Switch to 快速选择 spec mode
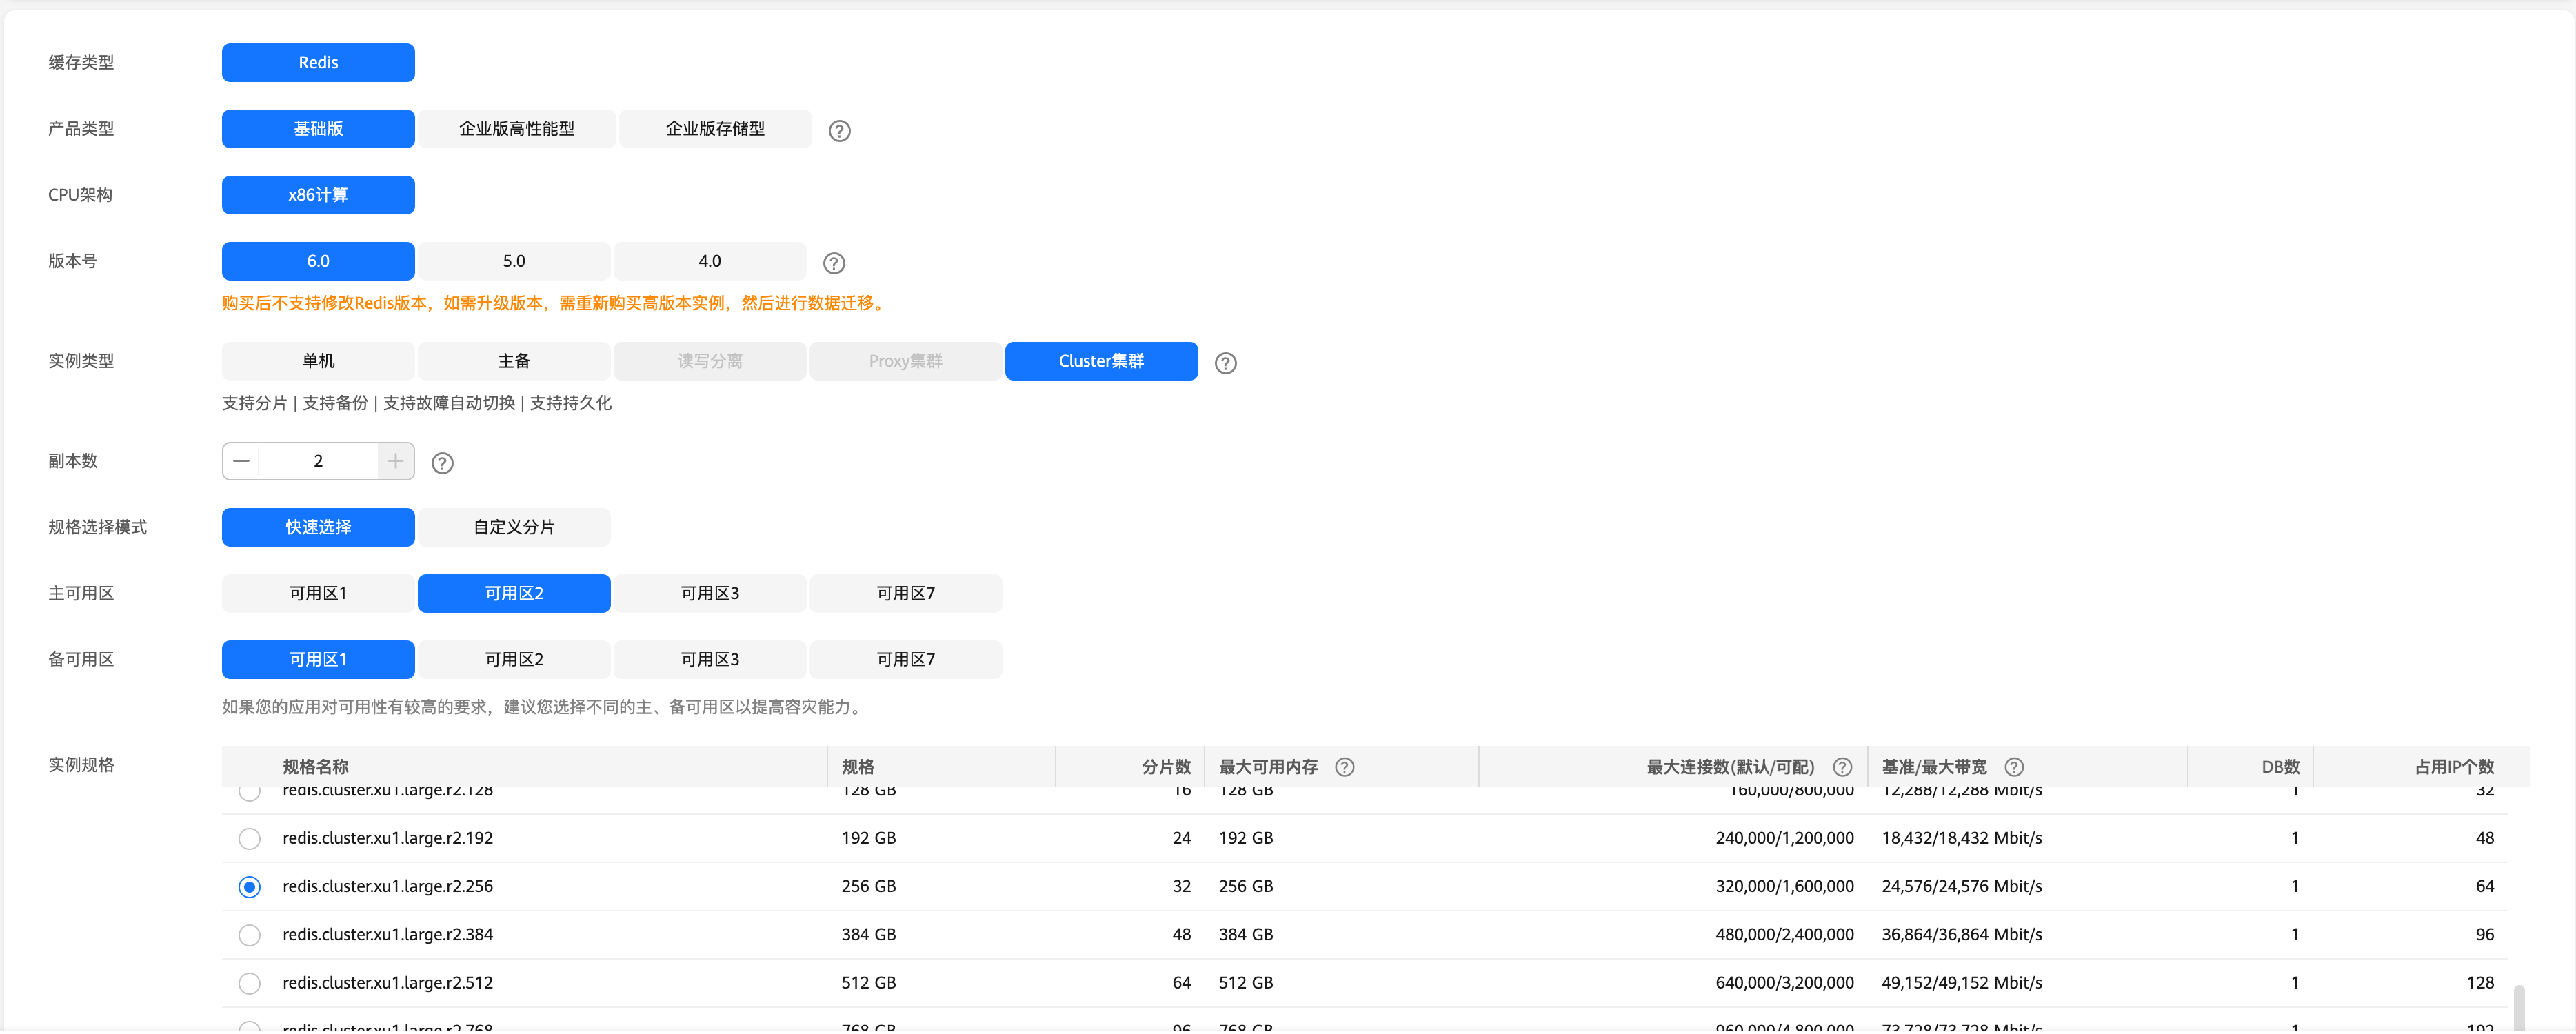Viewport: 2576px width, 1034px height. (318, 527)
